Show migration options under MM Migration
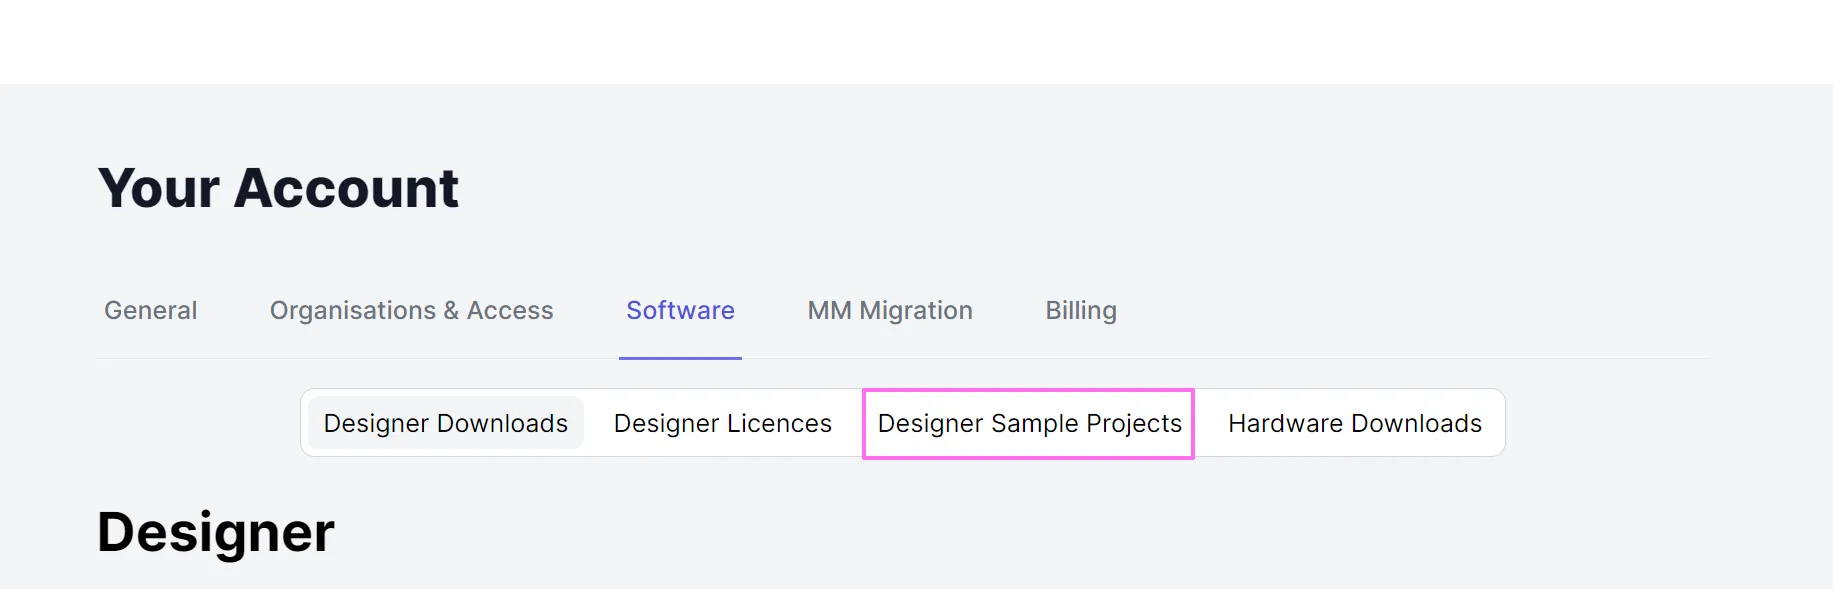Image resolution: width=1833 pixels, height=589 pixels. pyautogui.click(x=890, y=310)
